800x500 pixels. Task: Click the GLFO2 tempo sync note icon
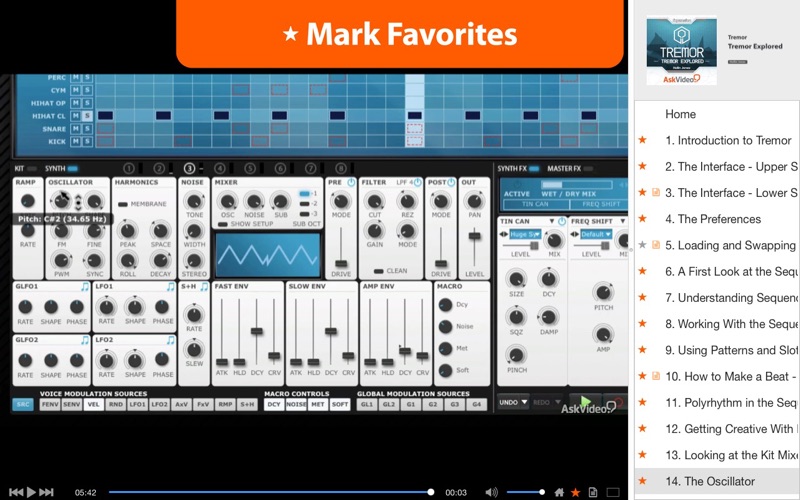pos(85,340)
